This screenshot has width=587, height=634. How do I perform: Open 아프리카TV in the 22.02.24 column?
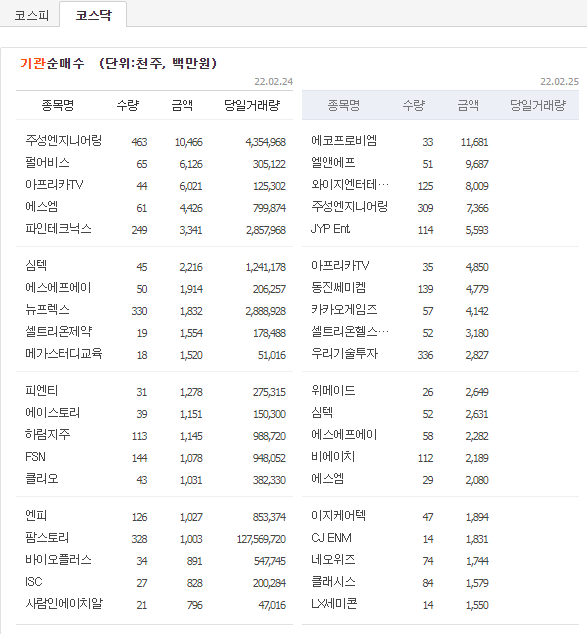pyautogui.click(x=54, y=185)
